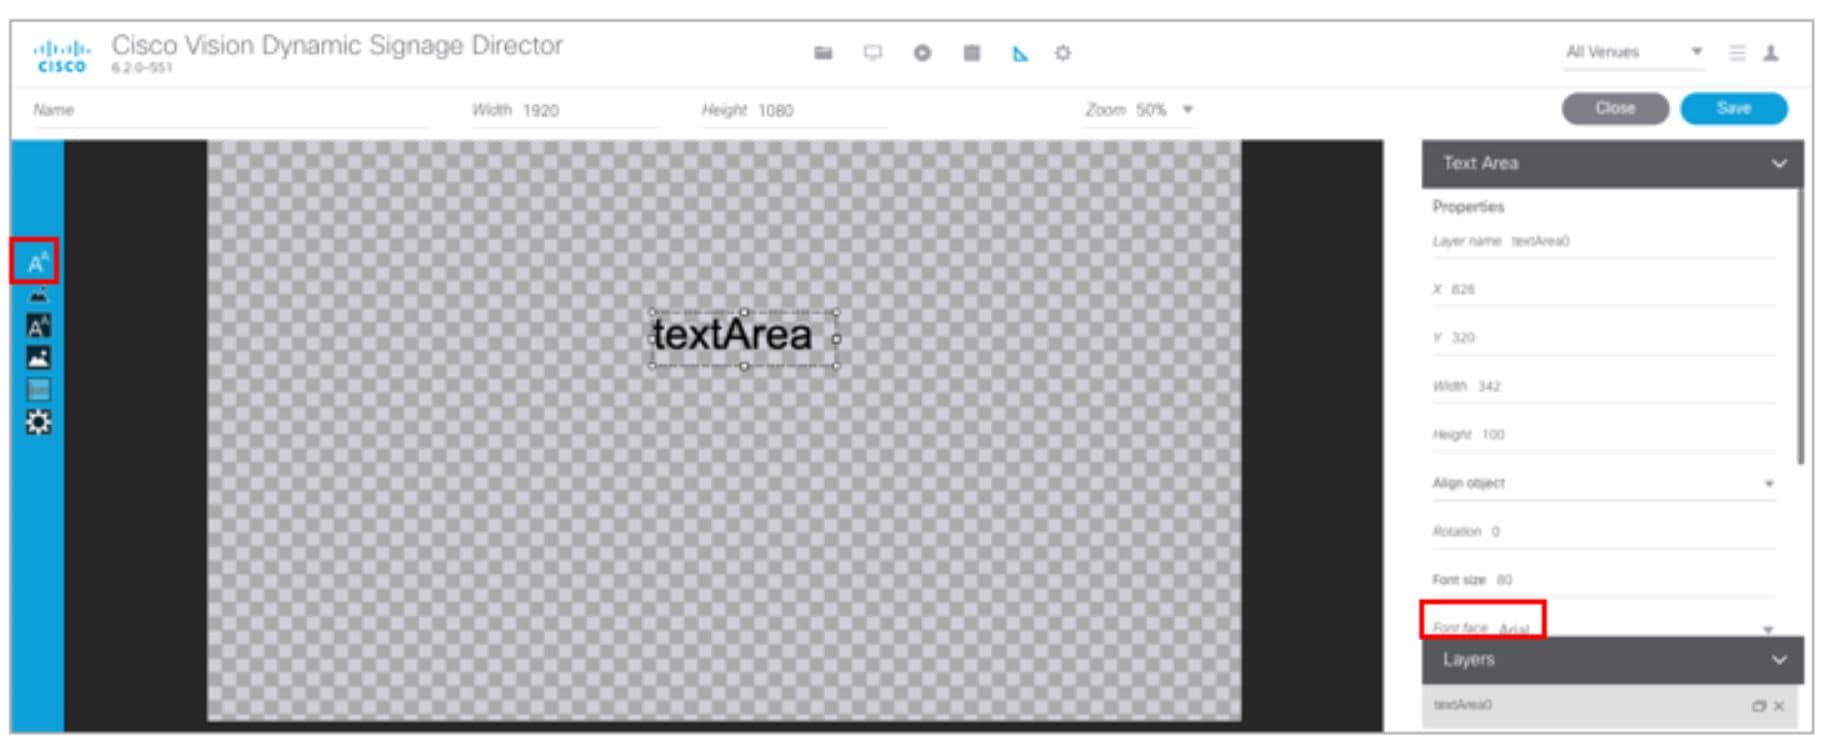The height and width of the screenshot is (755, 1830).
Task: Open the folder icon in top navigation
Action: point(823,53)
